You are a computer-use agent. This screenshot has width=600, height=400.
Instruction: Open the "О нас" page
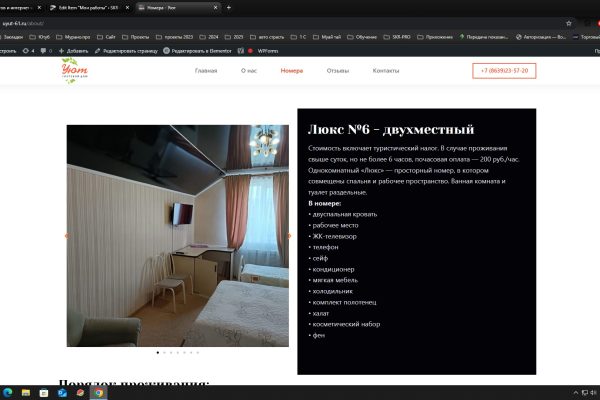[x=249, y=71]
